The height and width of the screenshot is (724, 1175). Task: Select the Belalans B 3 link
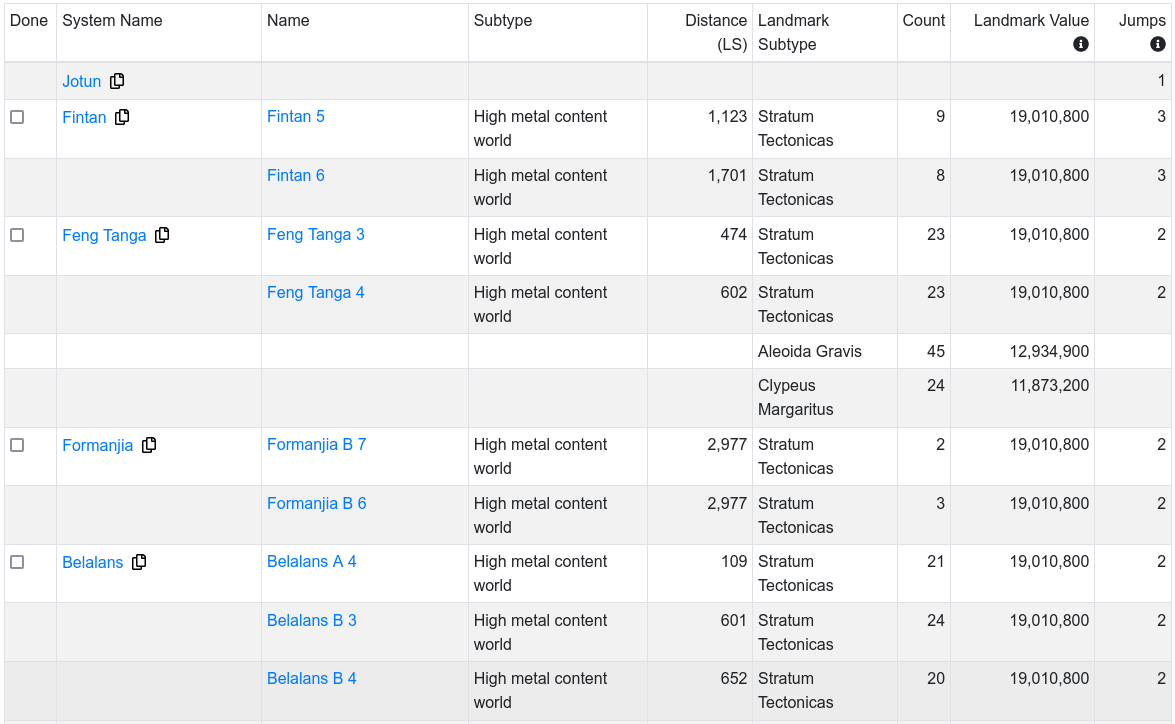311,620
